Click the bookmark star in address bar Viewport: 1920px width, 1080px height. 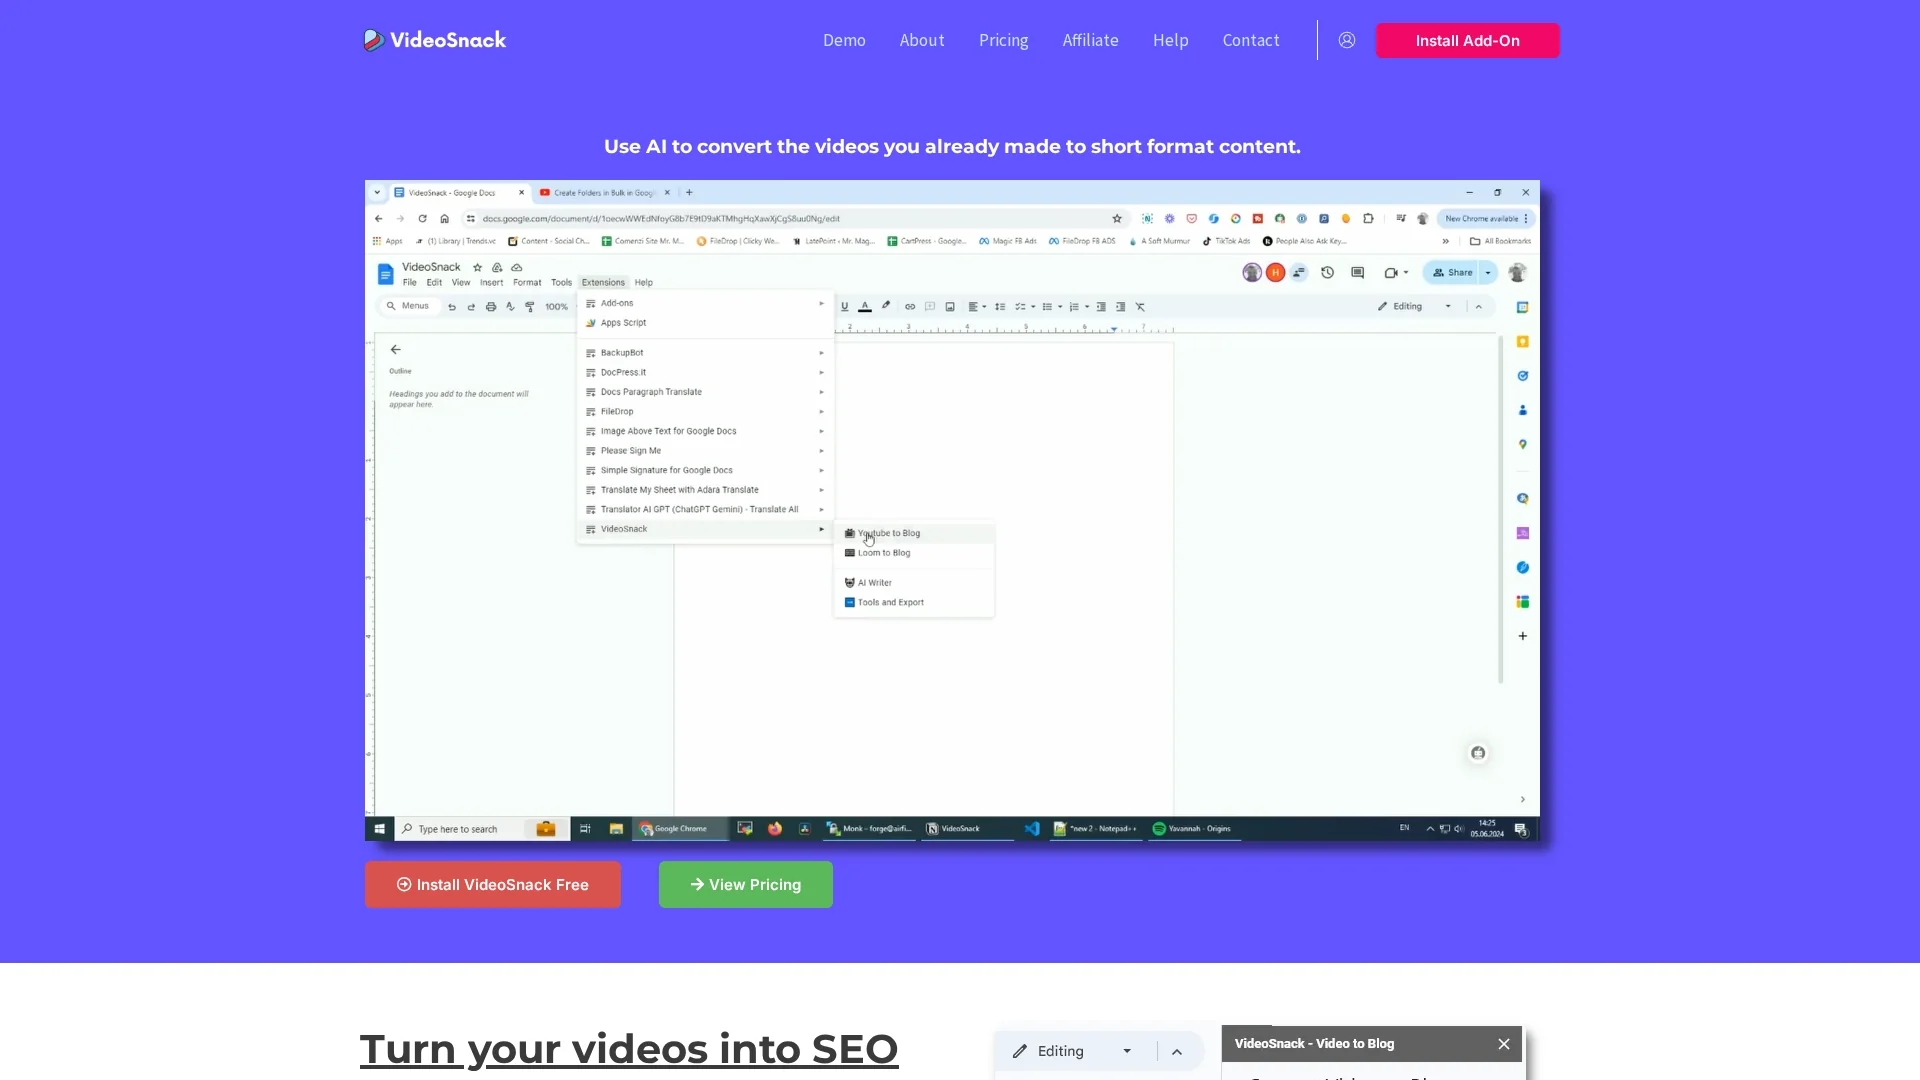pyautogui.click(x=1117, y=218)
